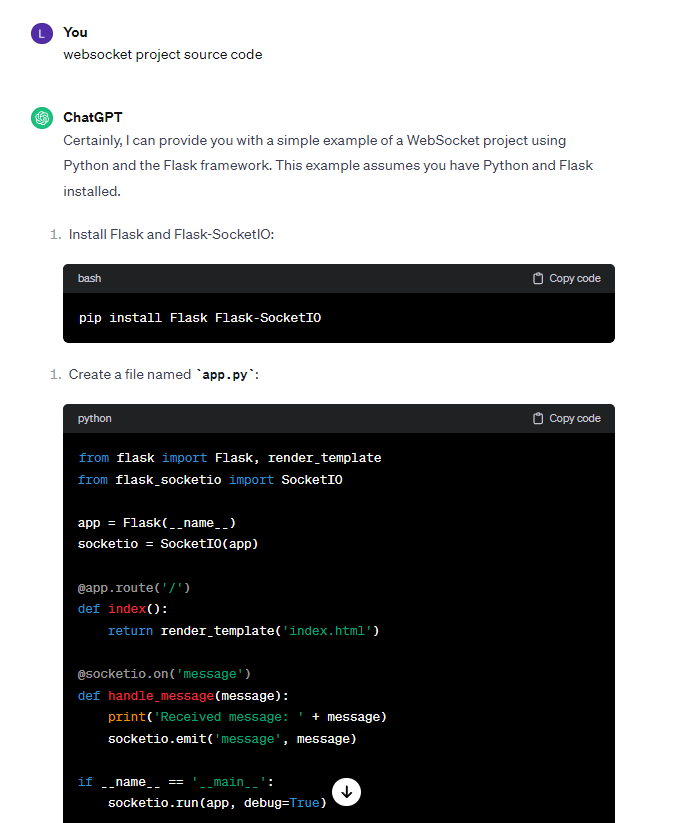The height and width of the screenshot is (823, 677).
Task: Click the 'def index():' line
Action: click(x=123, y=609)
